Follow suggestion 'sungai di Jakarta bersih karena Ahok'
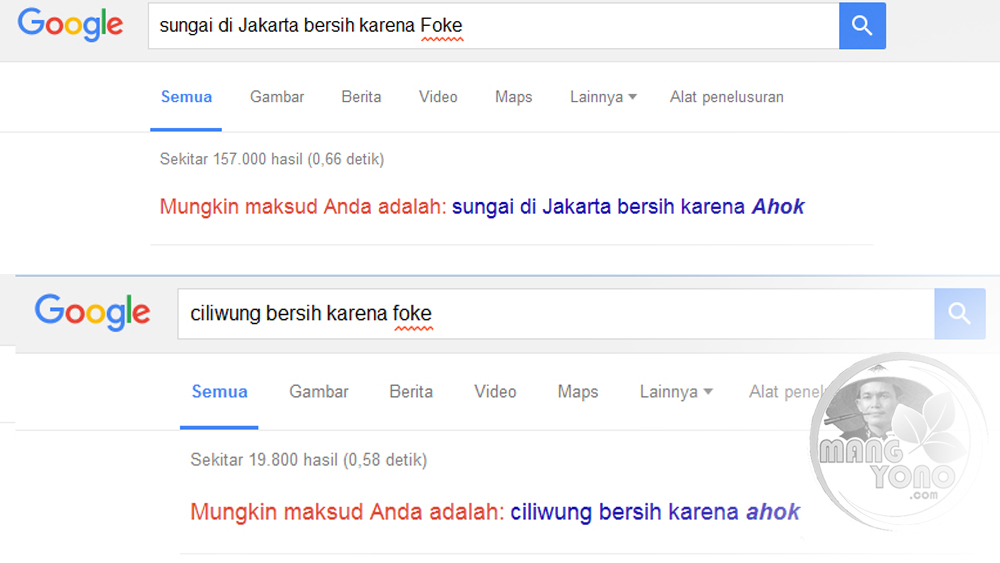Screen dimensions: 1000x563 tap(628, 207)
